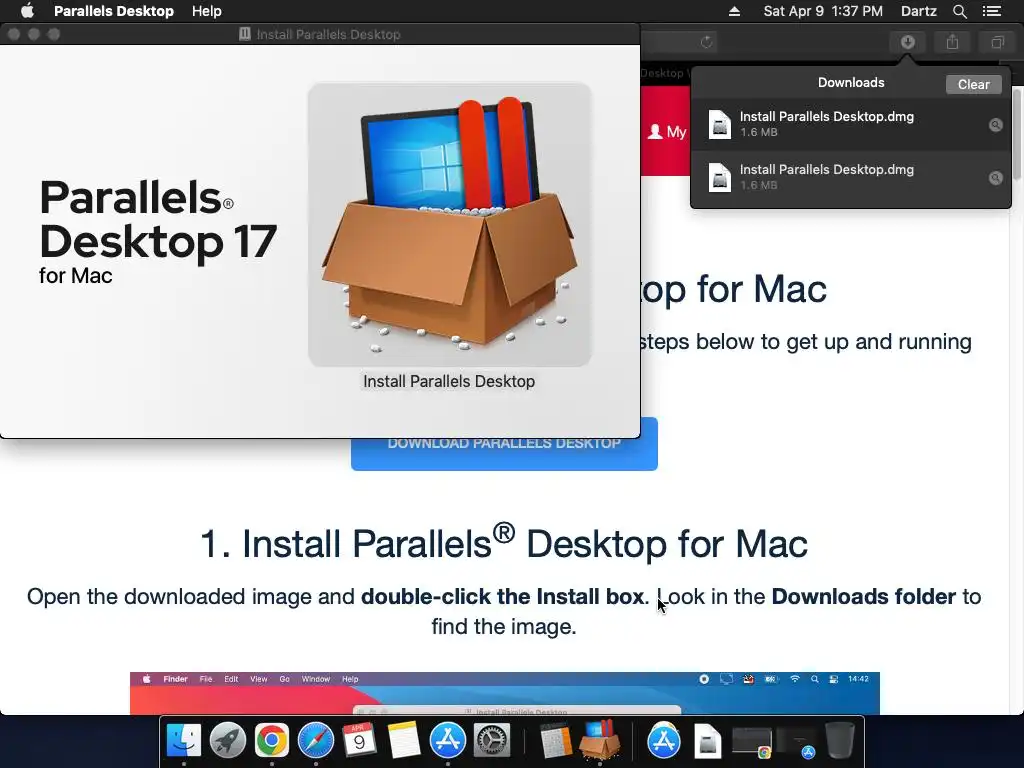Reload the page in Safari
The width and height of the screenshot is (1024, 768).
(x=706, y=42)
